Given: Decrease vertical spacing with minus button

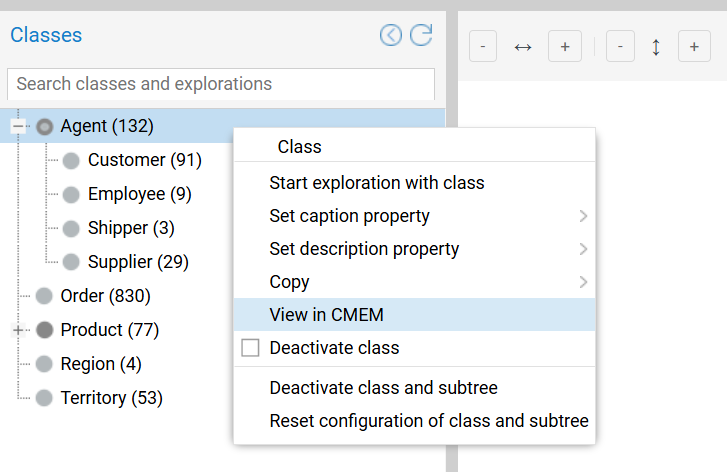Looking at the screenshot, I should (620, 47).
